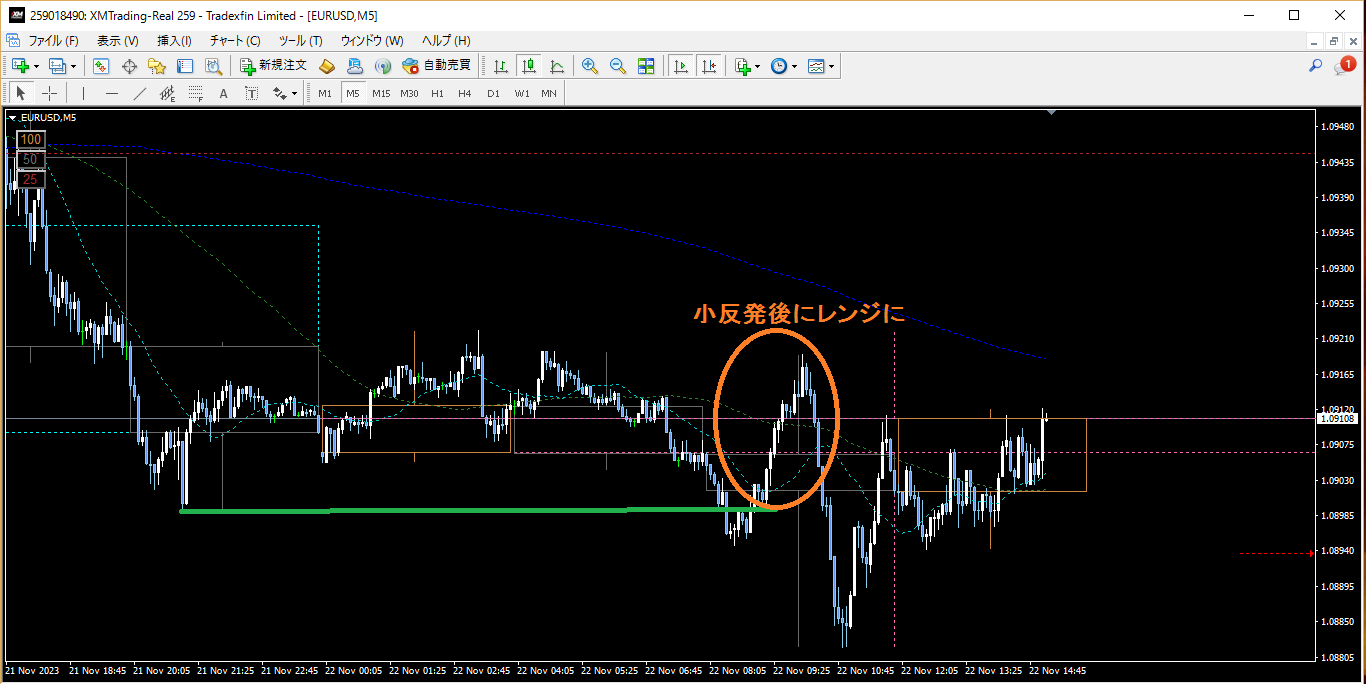The width and height of the screenshot is (1366, 684).
Task: Open the Market Watch panel
Action: tap(101, 66)
